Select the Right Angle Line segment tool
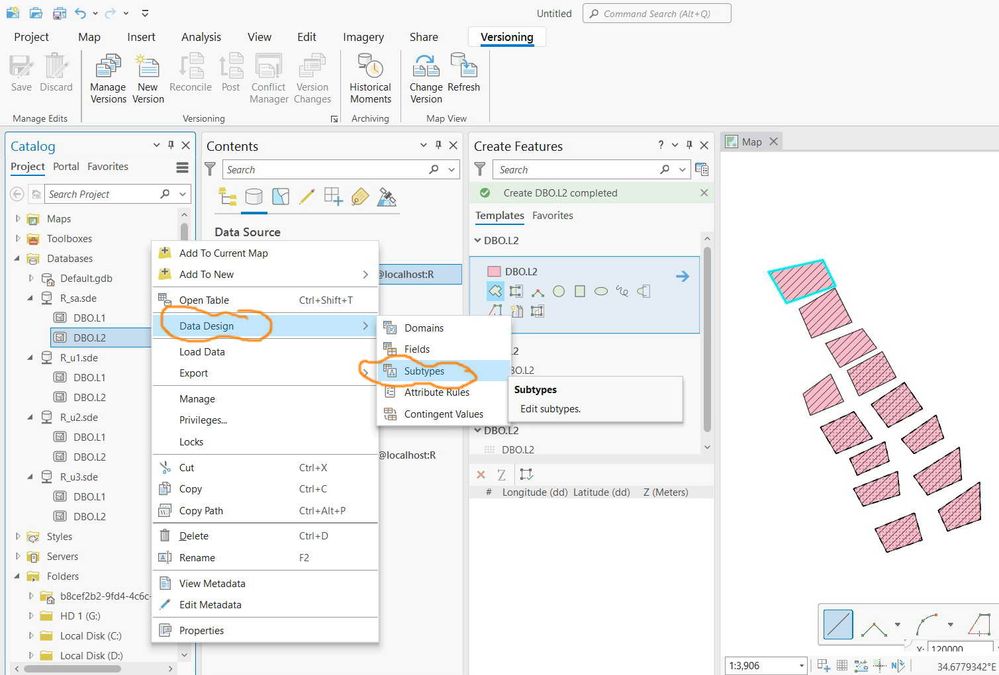Screen dimensions: 999x675 point(875,628)
